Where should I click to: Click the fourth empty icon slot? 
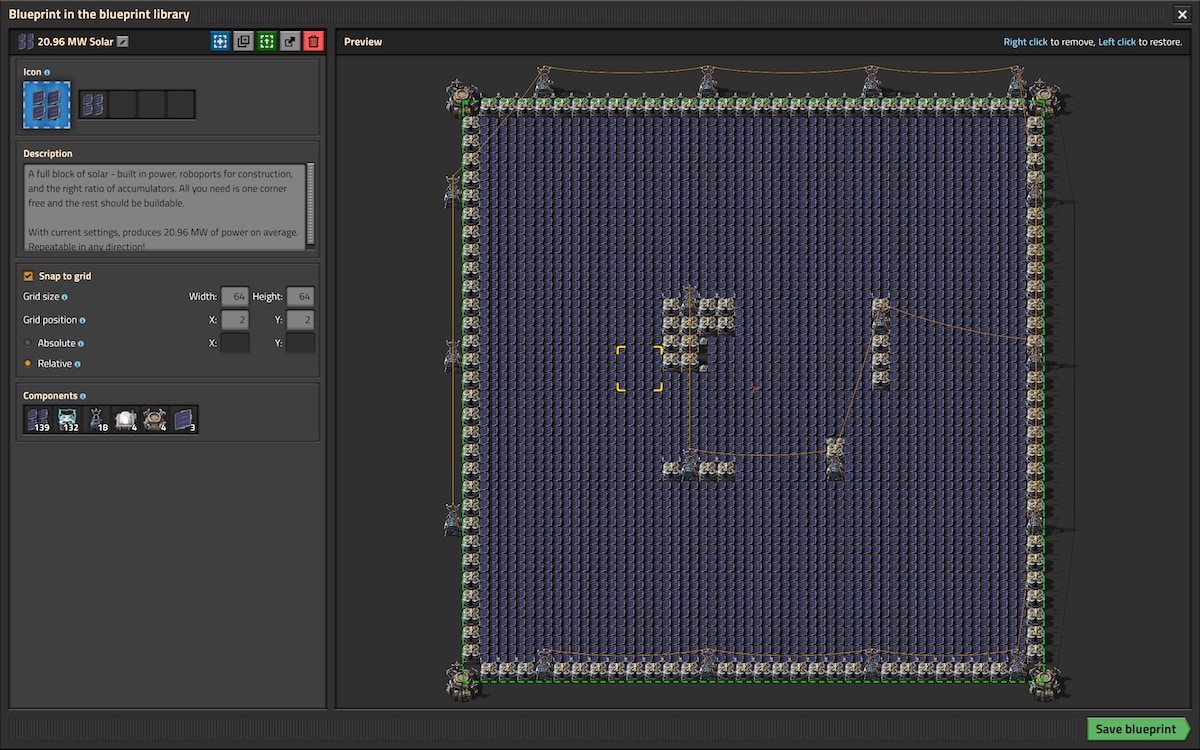(x=180, y=104)
